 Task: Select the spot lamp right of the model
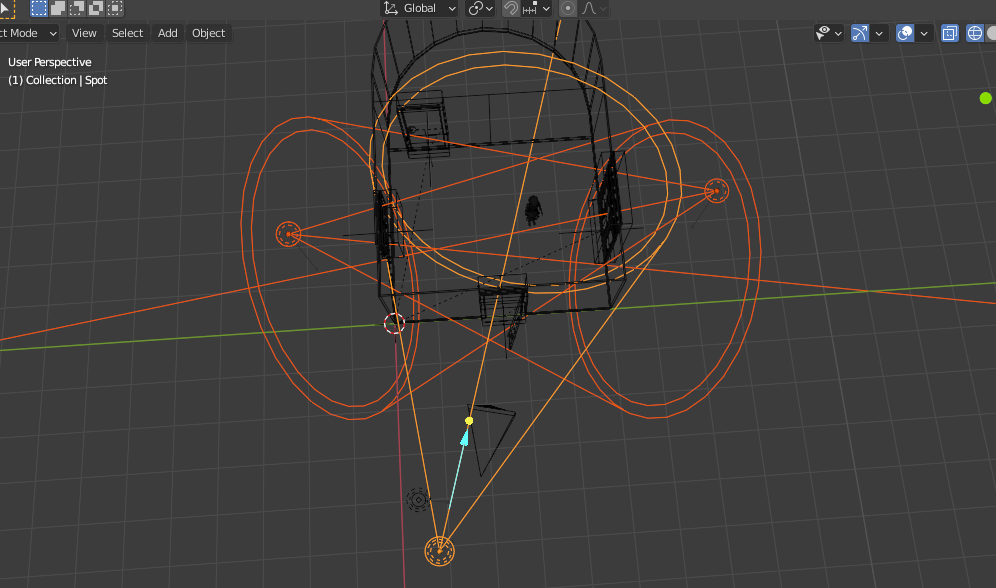pyautogui.click(x=717, y=190)
